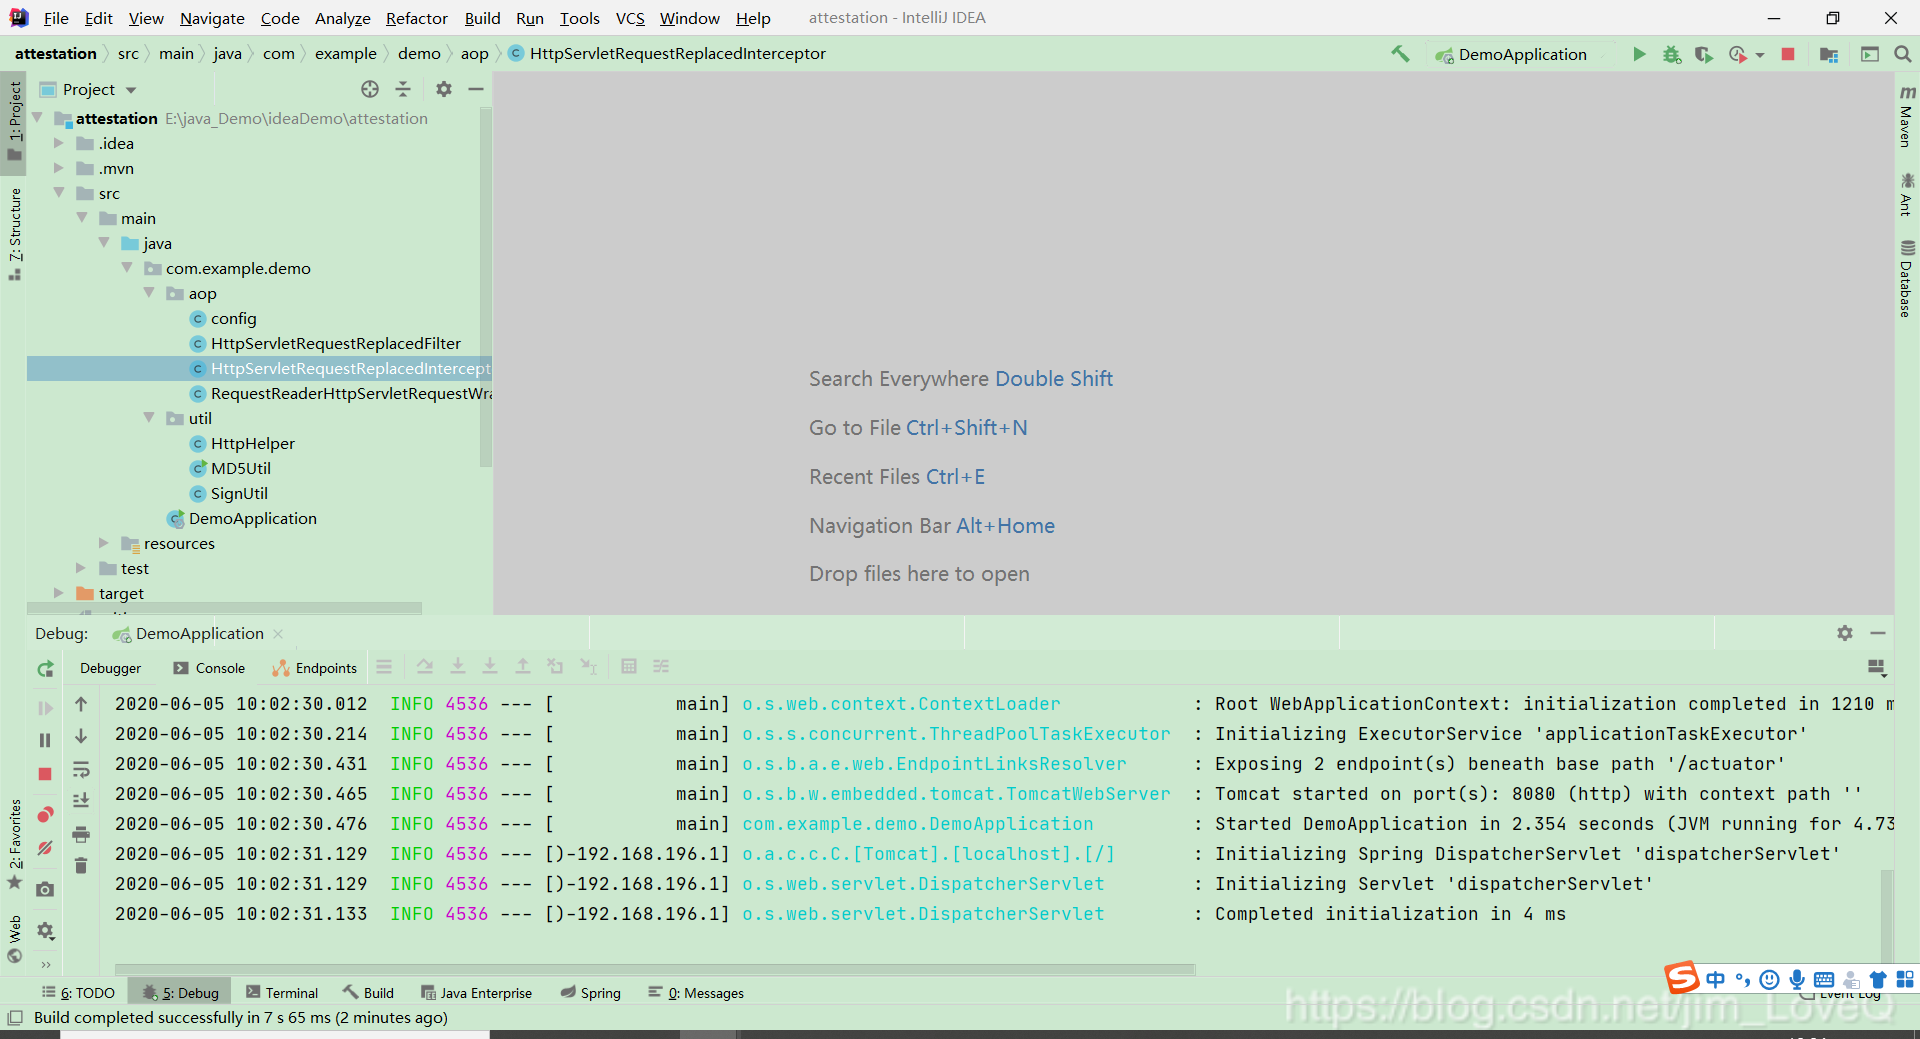Click the example breadcrumb

point(346,54)
